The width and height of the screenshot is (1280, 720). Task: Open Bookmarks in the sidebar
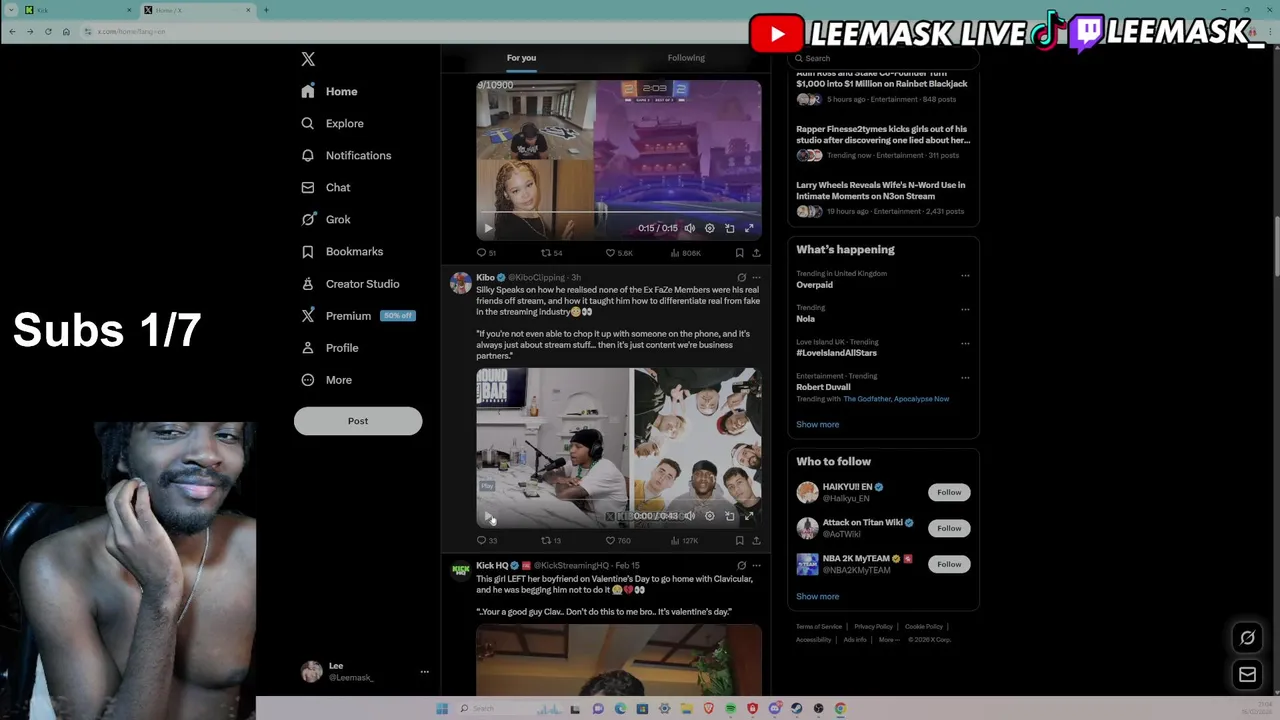tap(342, 251)
